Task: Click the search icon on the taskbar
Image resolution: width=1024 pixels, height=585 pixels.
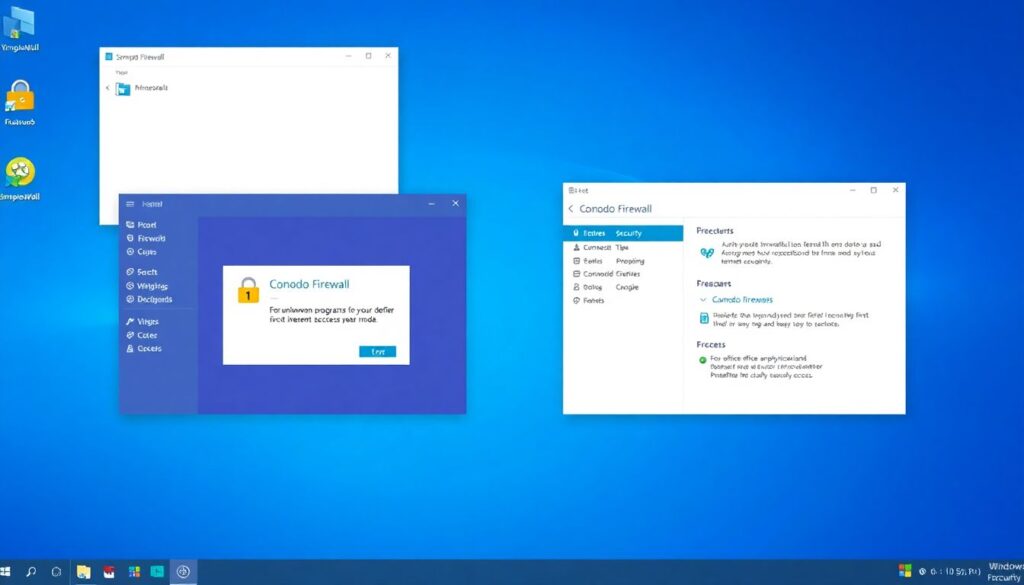Action: click(31, 572)
